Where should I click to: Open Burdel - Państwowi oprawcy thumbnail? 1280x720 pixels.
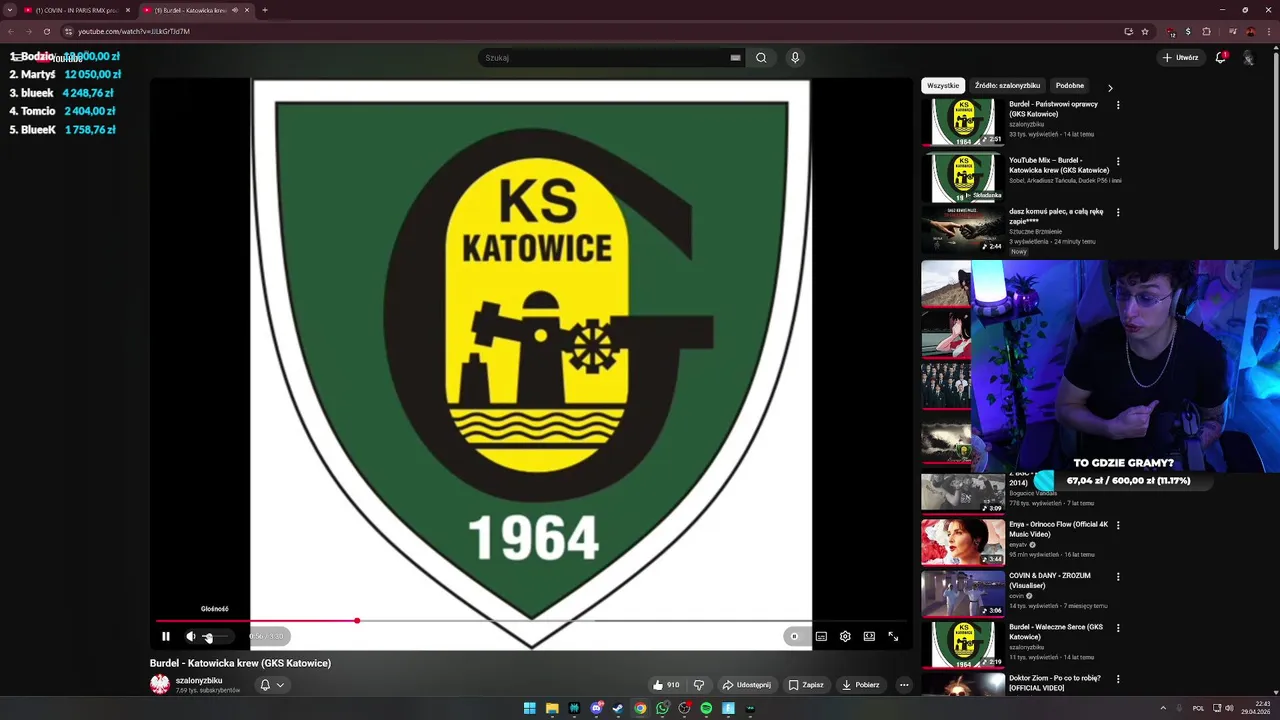click(963, 122)
